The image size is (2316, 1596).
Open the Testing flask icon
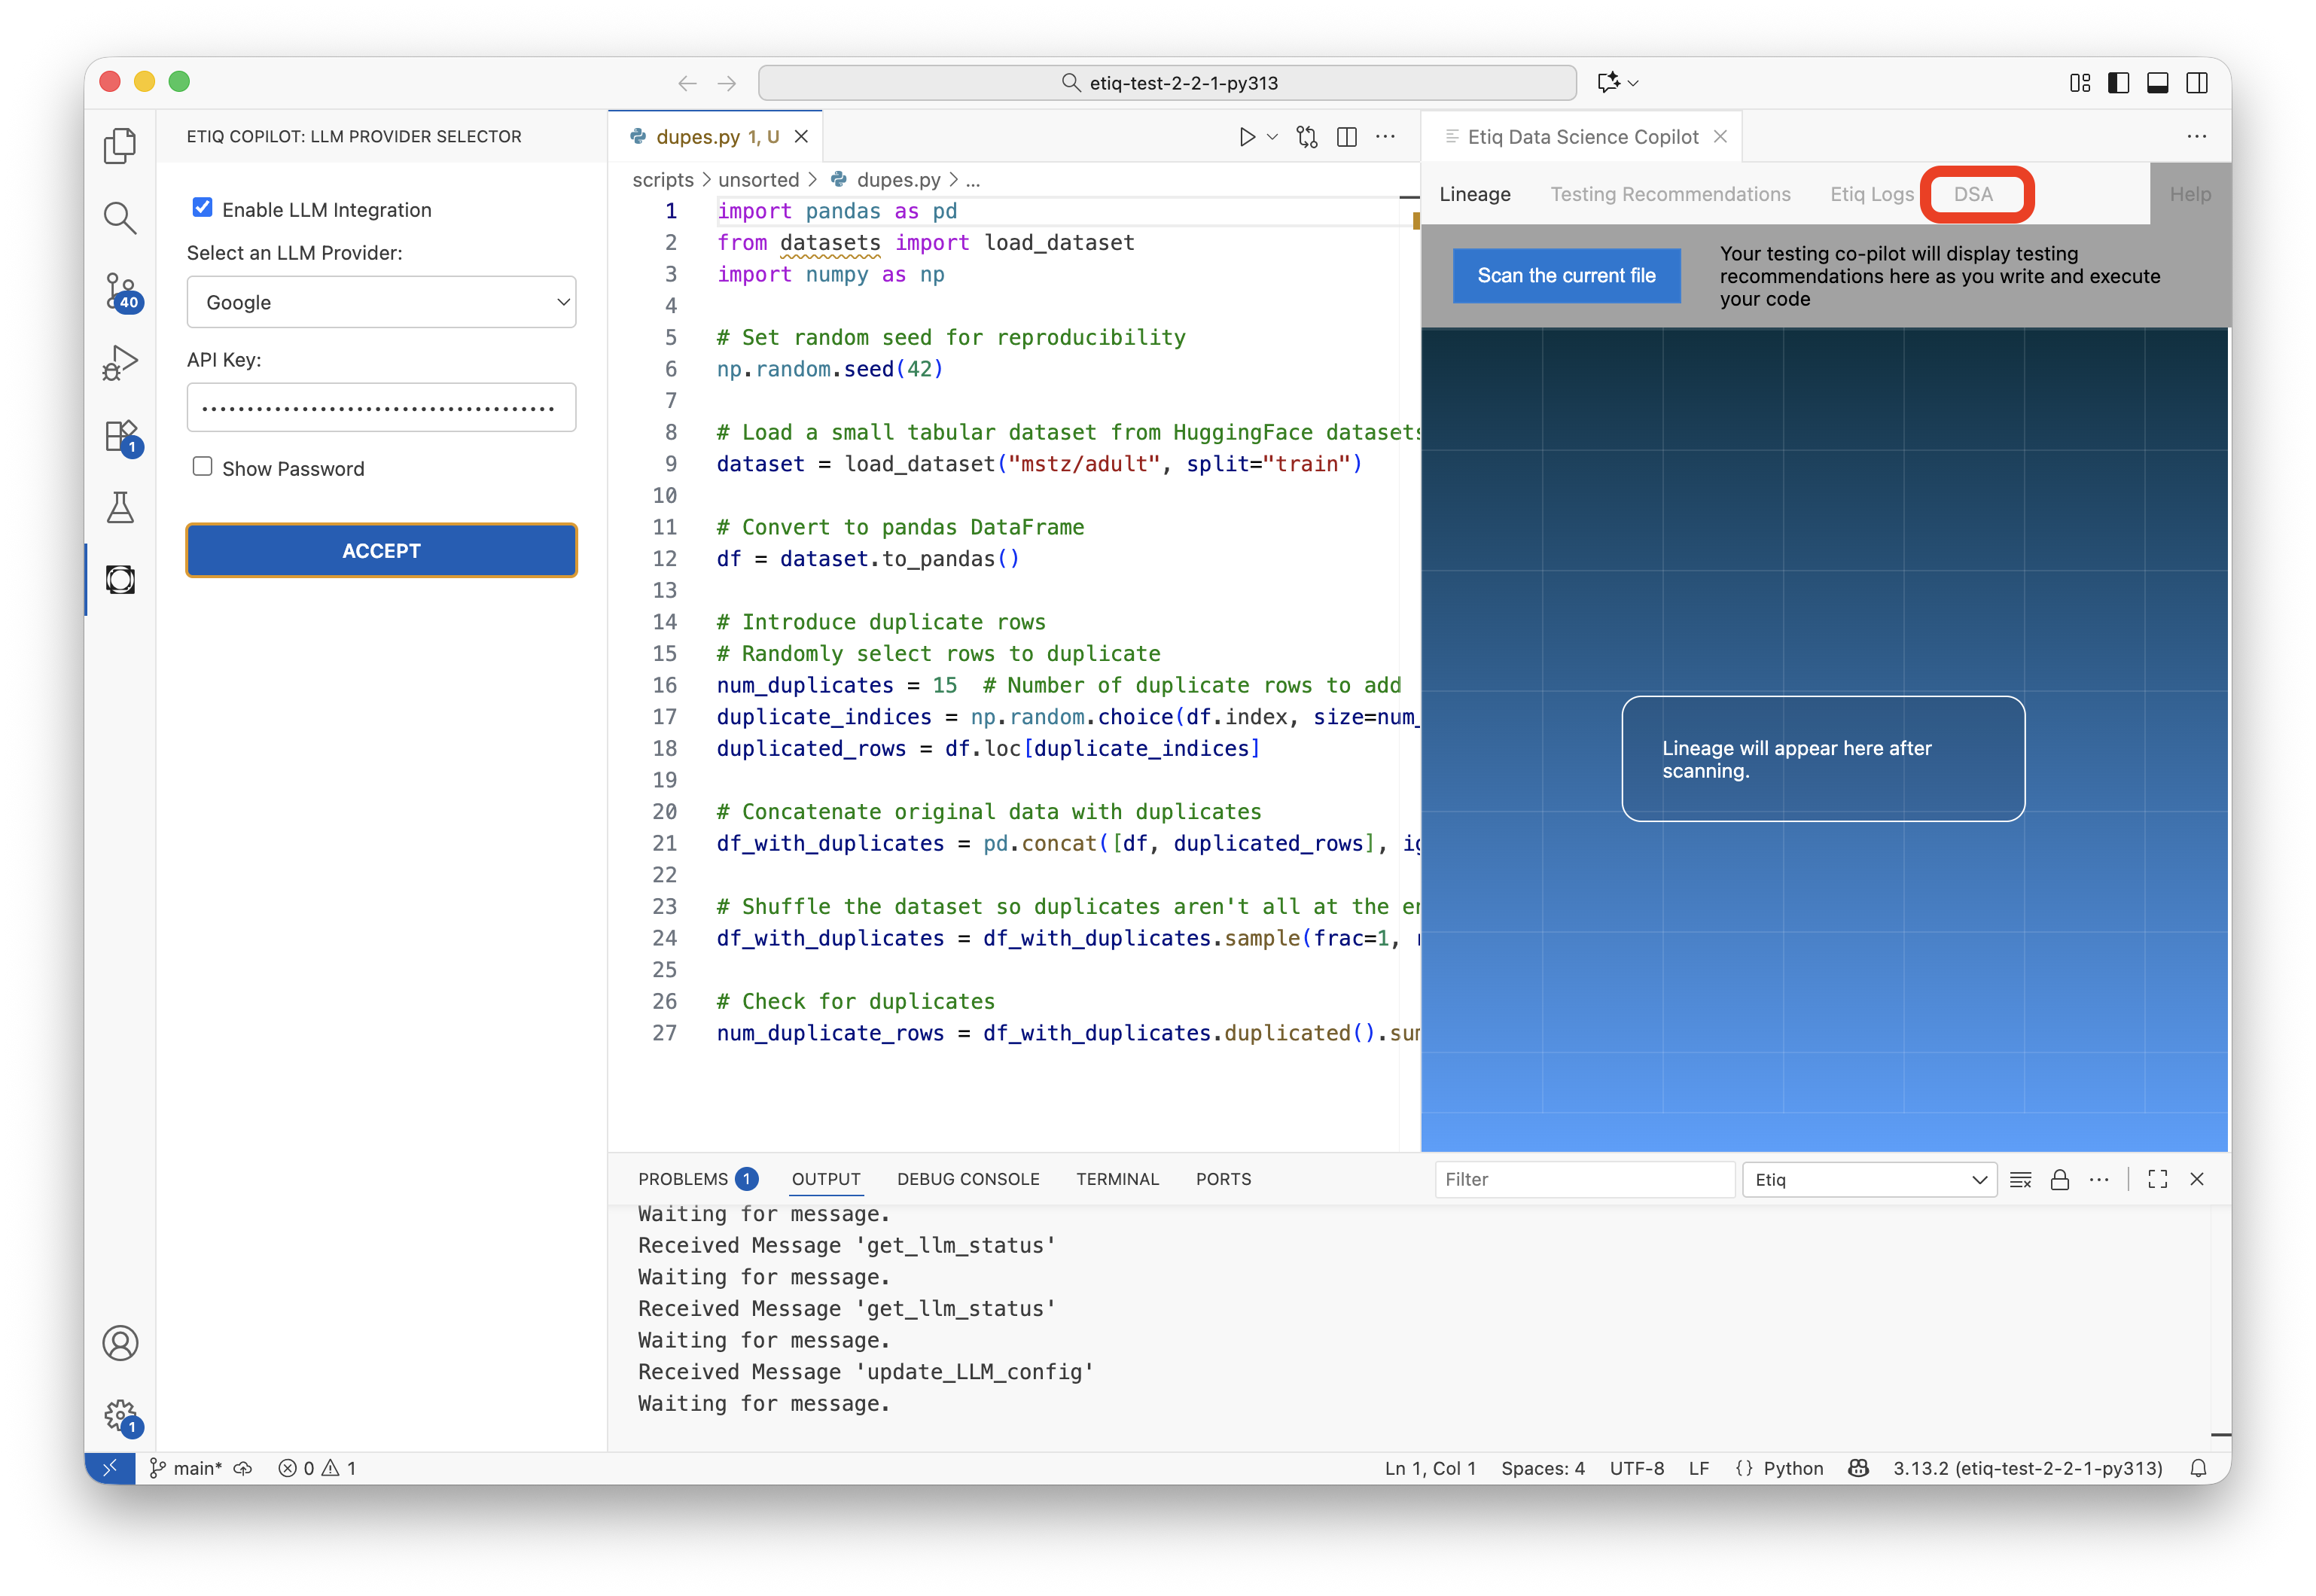coord(120,508)
